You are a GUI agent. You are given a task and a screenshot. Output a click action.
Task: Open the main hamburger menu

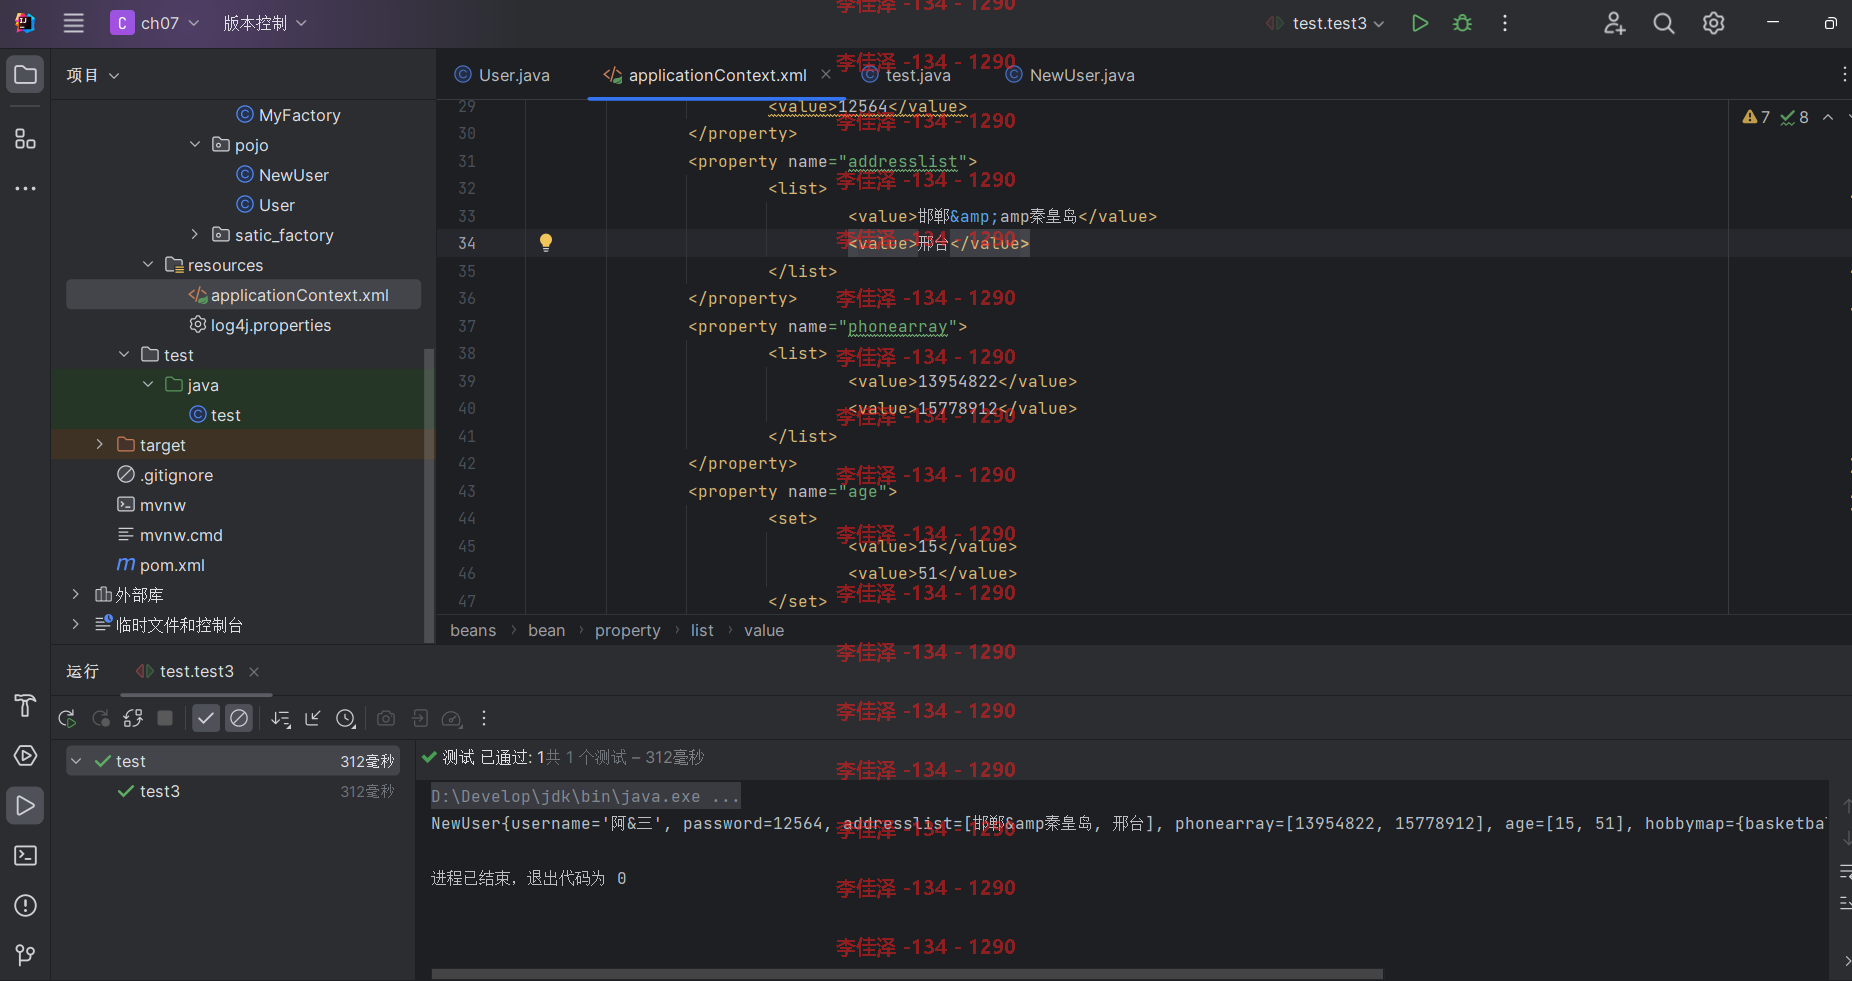pyautogui.click(x=74, y=23)
